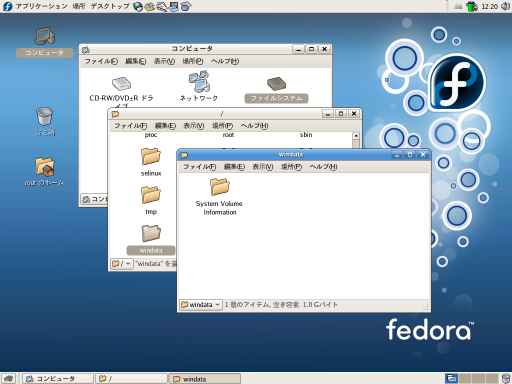Launch the web browser globe icon
The height and width of the screenshot is (384, 512).
[138, 6]
